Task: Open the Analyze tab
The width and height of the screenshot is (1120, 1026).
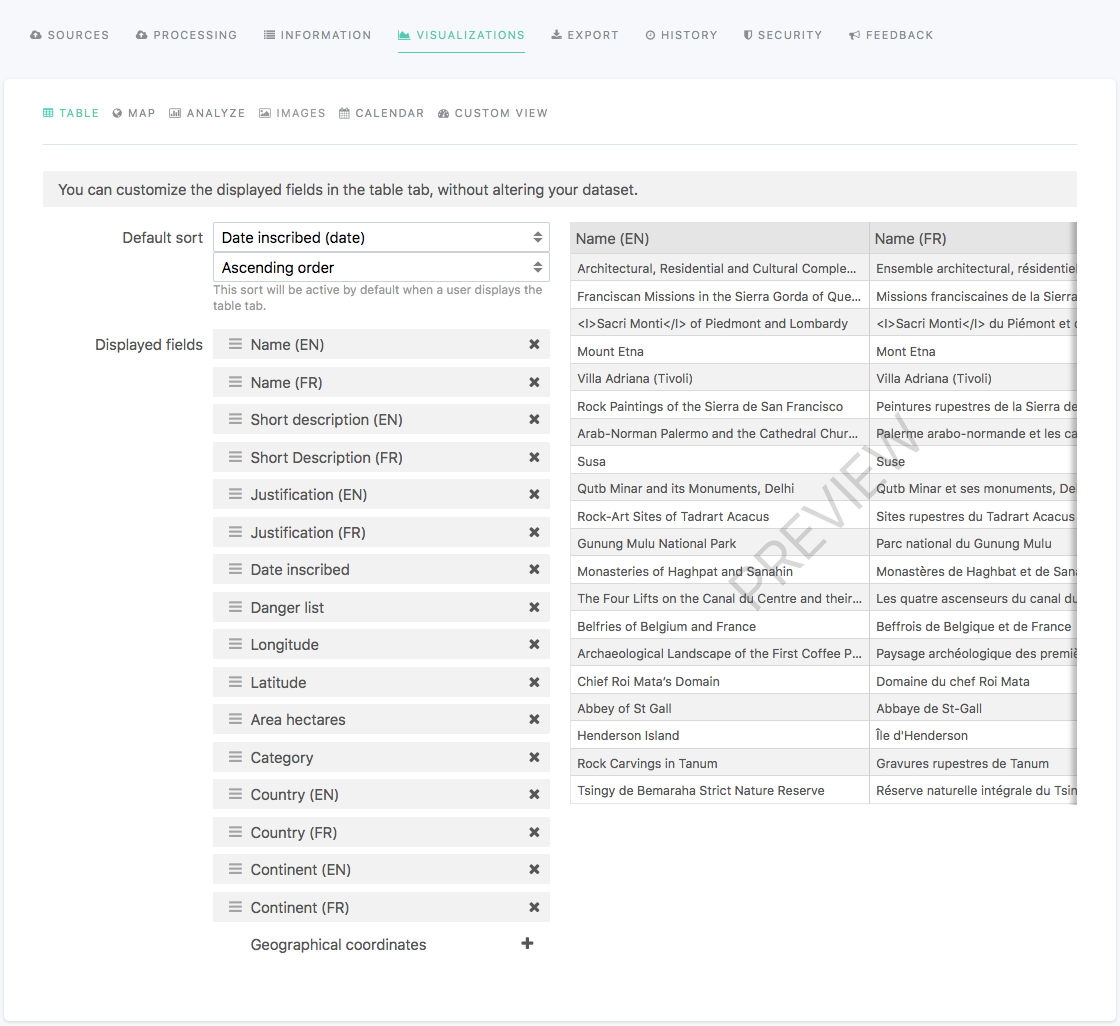Action: pos(207,113)
